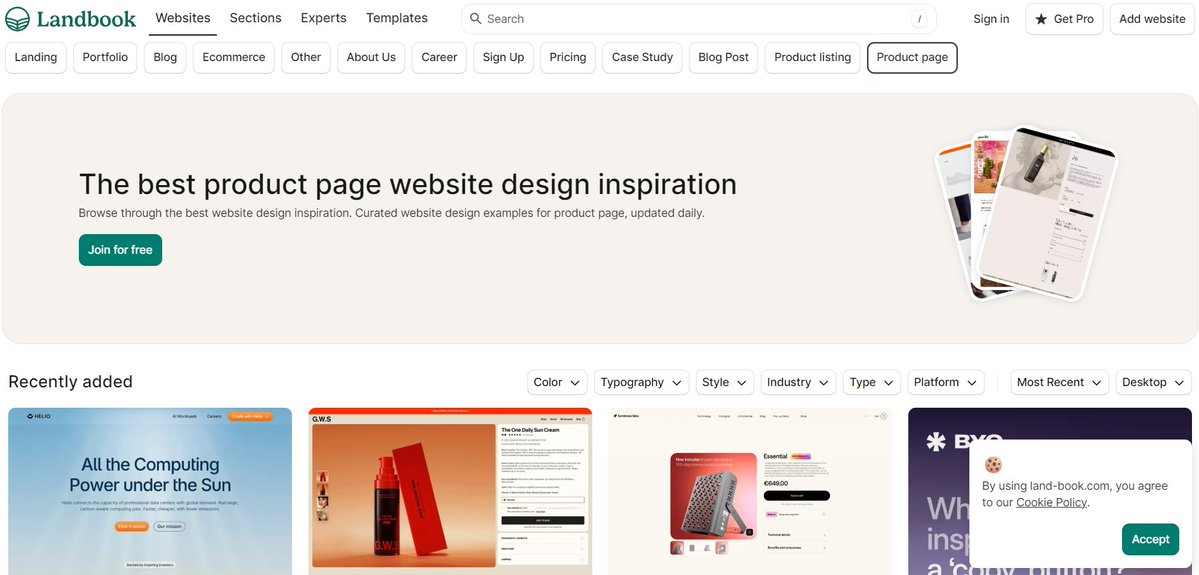Screen dimensions: 1199x575
Task: Select the Landing category chip
Action: click(36, 57)
